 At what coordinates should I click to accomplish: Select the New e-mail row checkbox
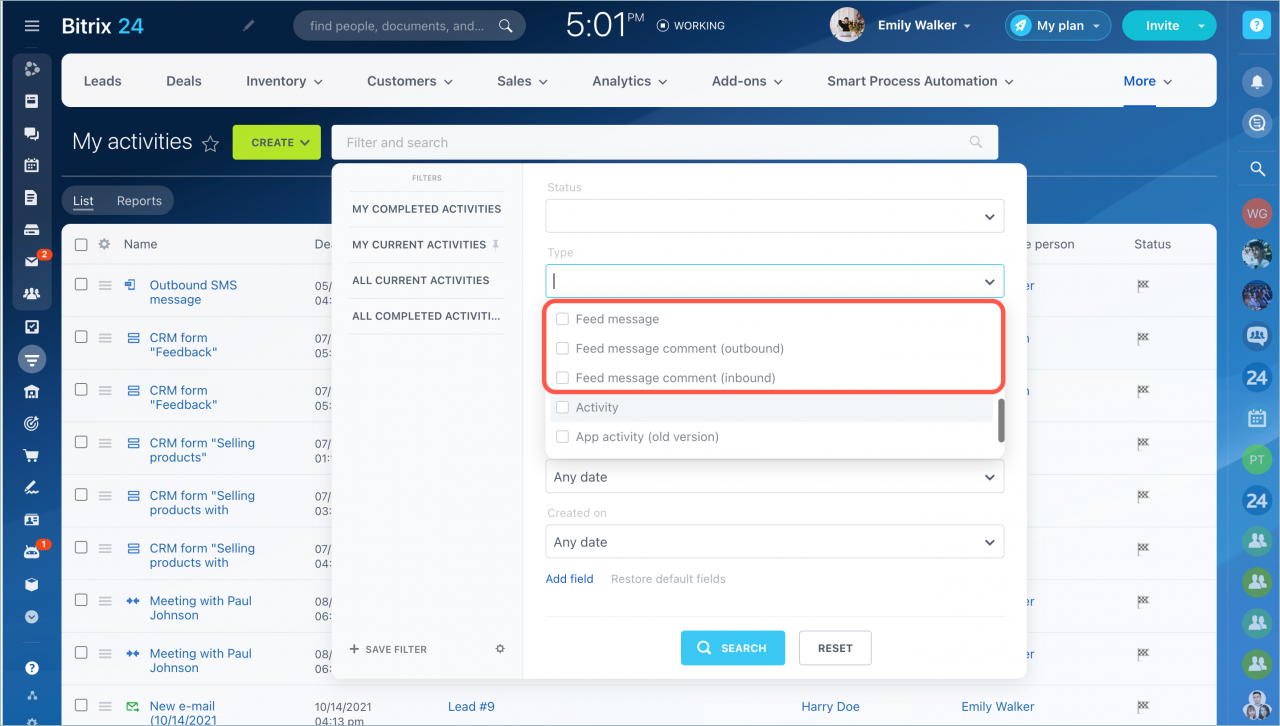click(81, 705)
